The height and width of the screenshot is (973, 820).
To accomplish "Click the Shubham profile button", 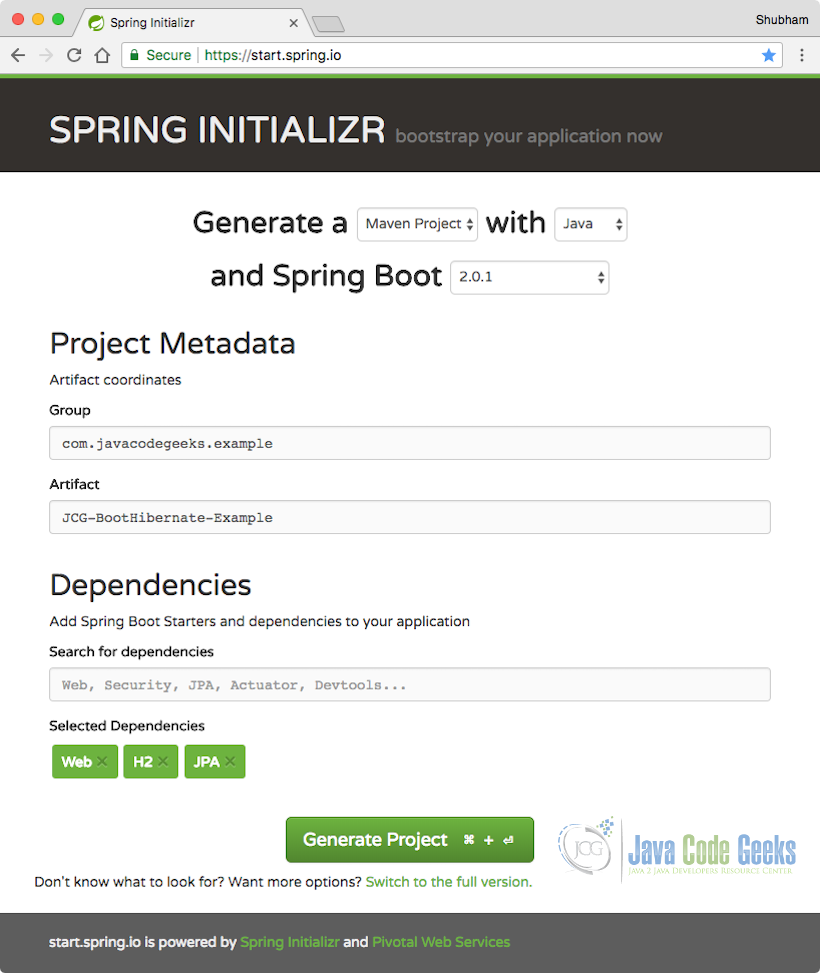I will pos(782,20).
